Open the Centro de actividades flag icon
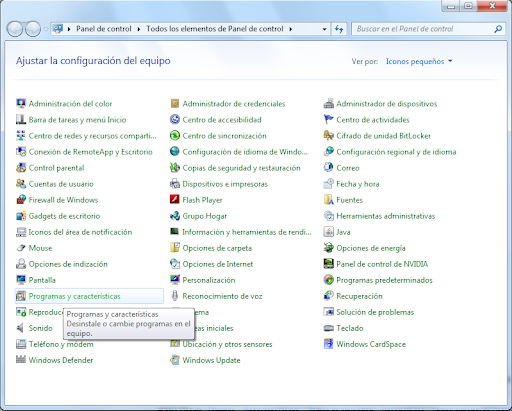512x411 pixels. coord(329,120)
